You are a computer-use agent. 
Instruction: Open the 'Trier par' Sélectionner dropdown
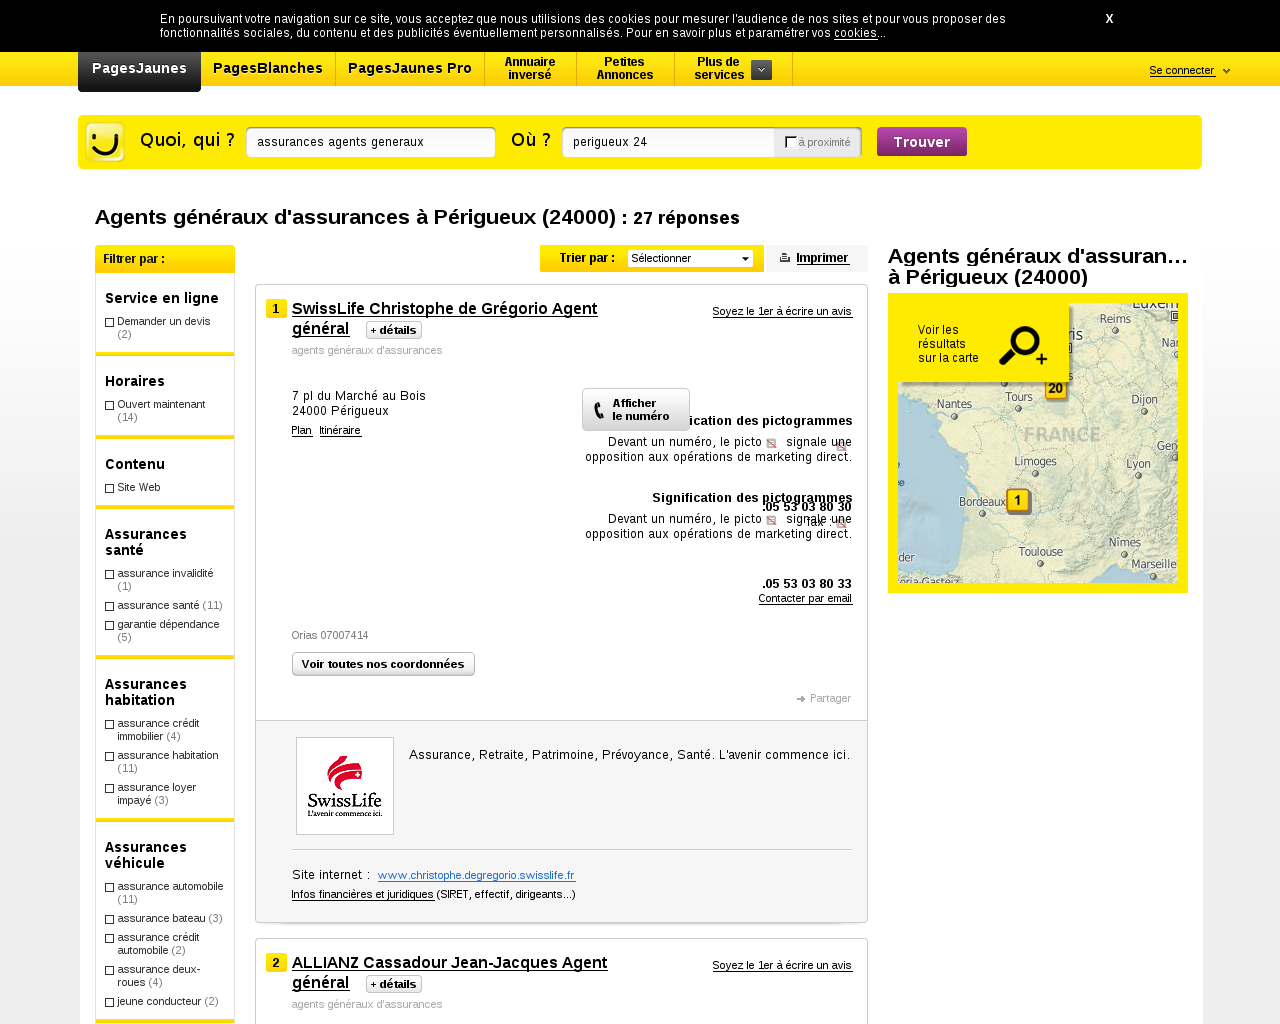tap(690, 258)
